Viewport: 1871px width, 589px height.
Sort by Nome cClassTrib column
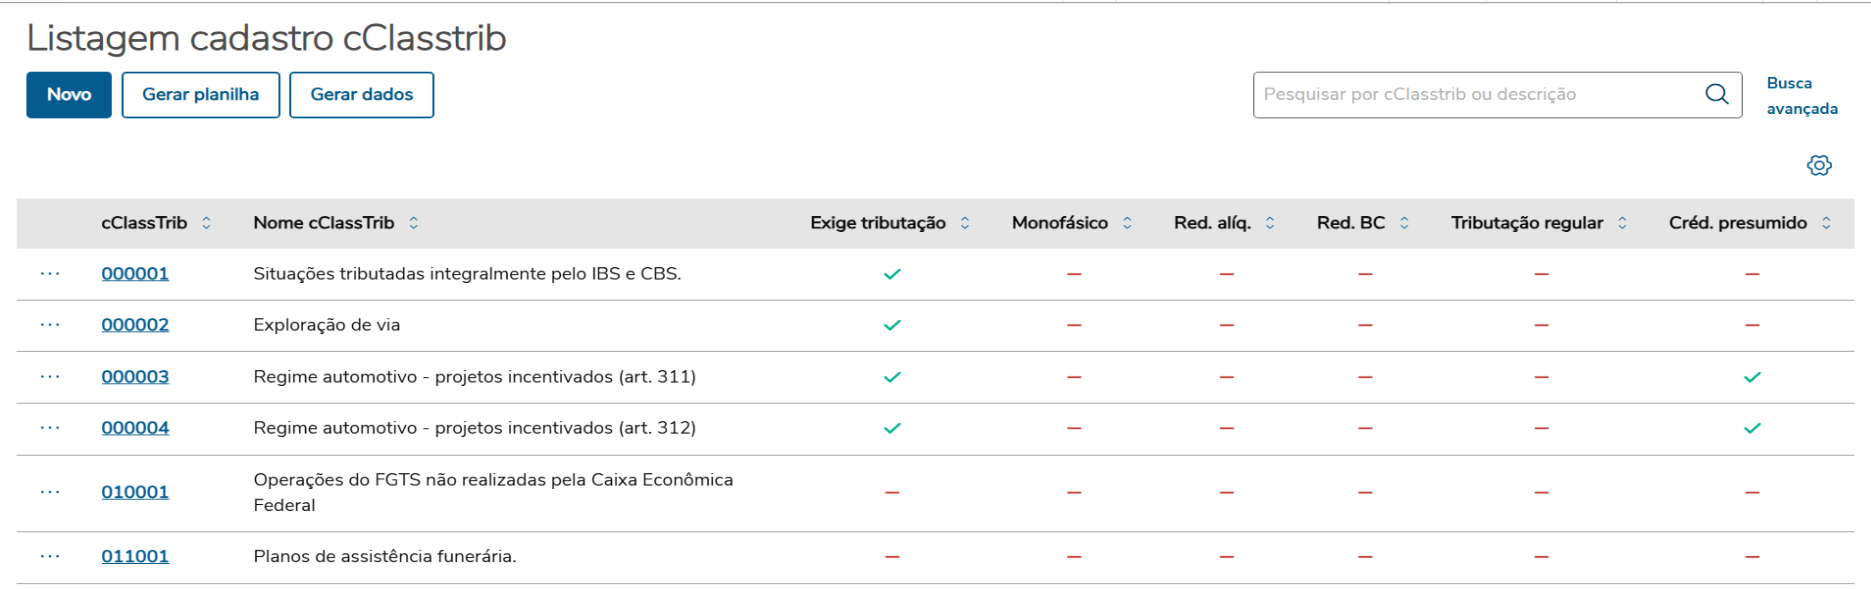[413, 223]
